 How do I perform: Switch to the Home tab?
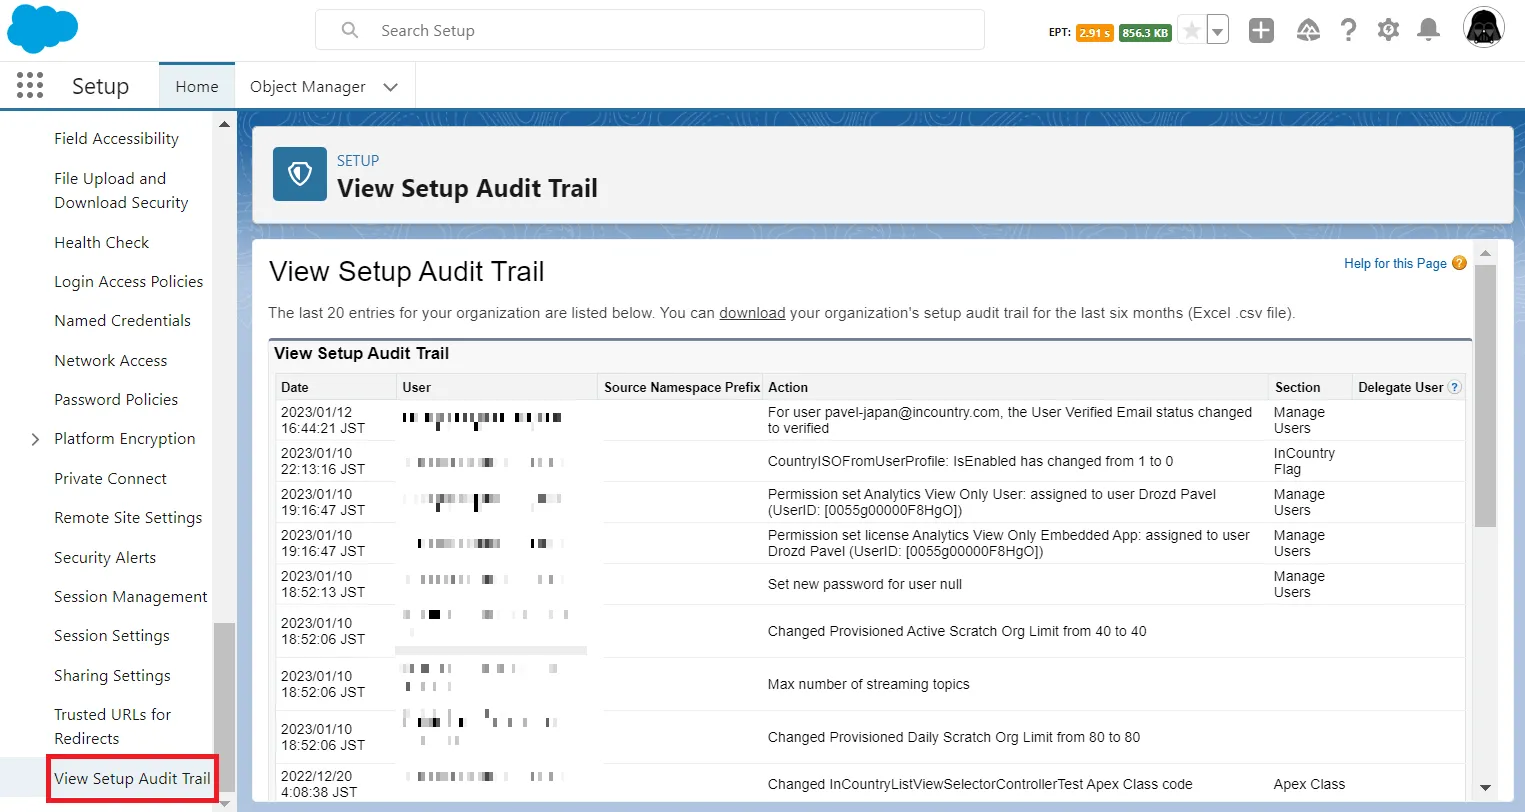196,87
